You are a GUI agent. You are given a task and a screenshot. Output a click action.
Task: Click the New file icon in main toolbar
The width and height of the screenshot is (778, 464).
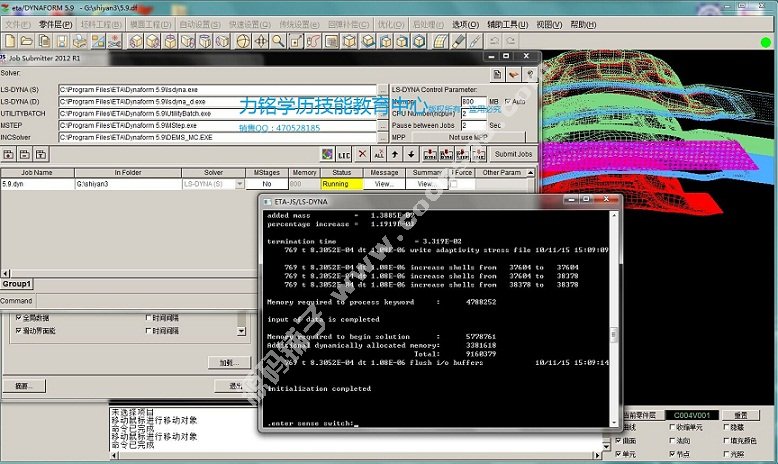coord(10,41)
